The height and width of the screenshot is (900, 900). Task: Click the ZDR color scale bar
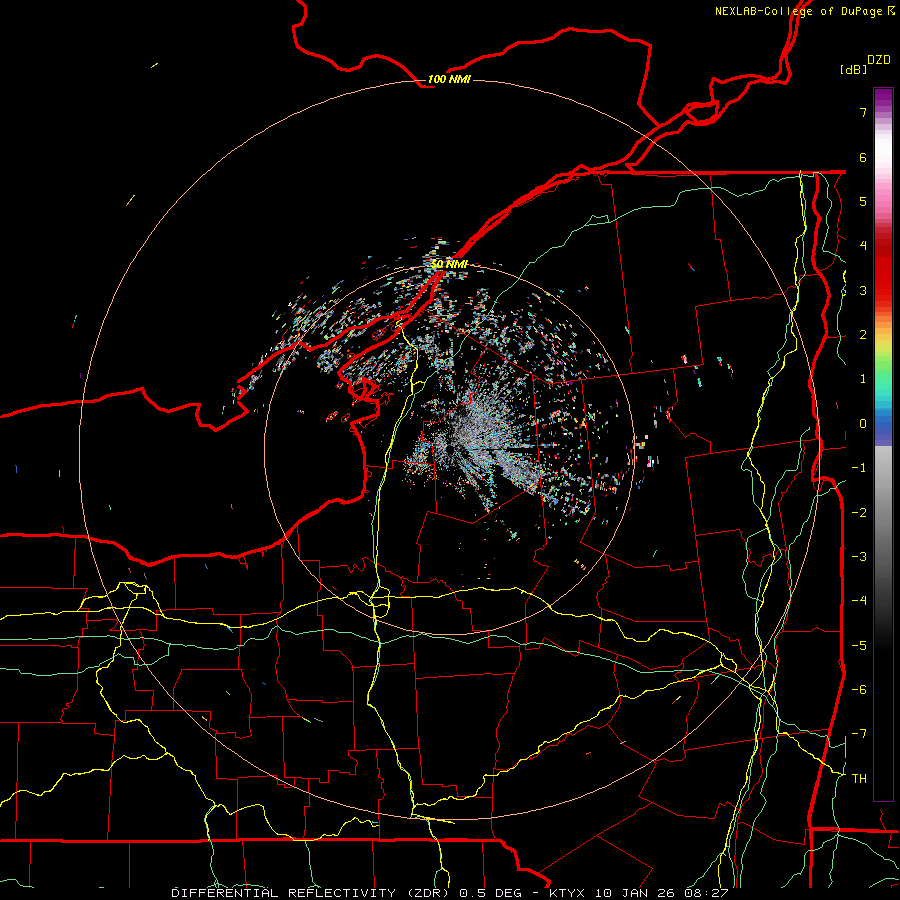[883, 444]
